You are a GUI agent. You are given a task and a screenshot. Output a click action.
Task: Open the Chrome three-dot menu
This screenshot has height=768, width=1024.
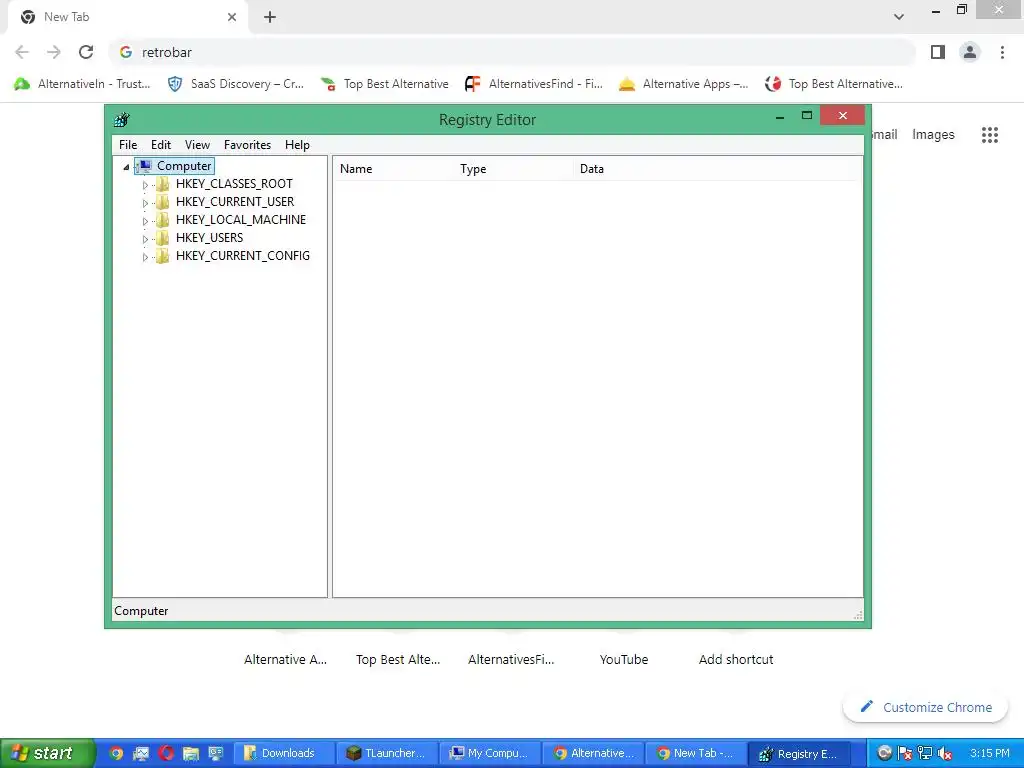[1002, 52]
